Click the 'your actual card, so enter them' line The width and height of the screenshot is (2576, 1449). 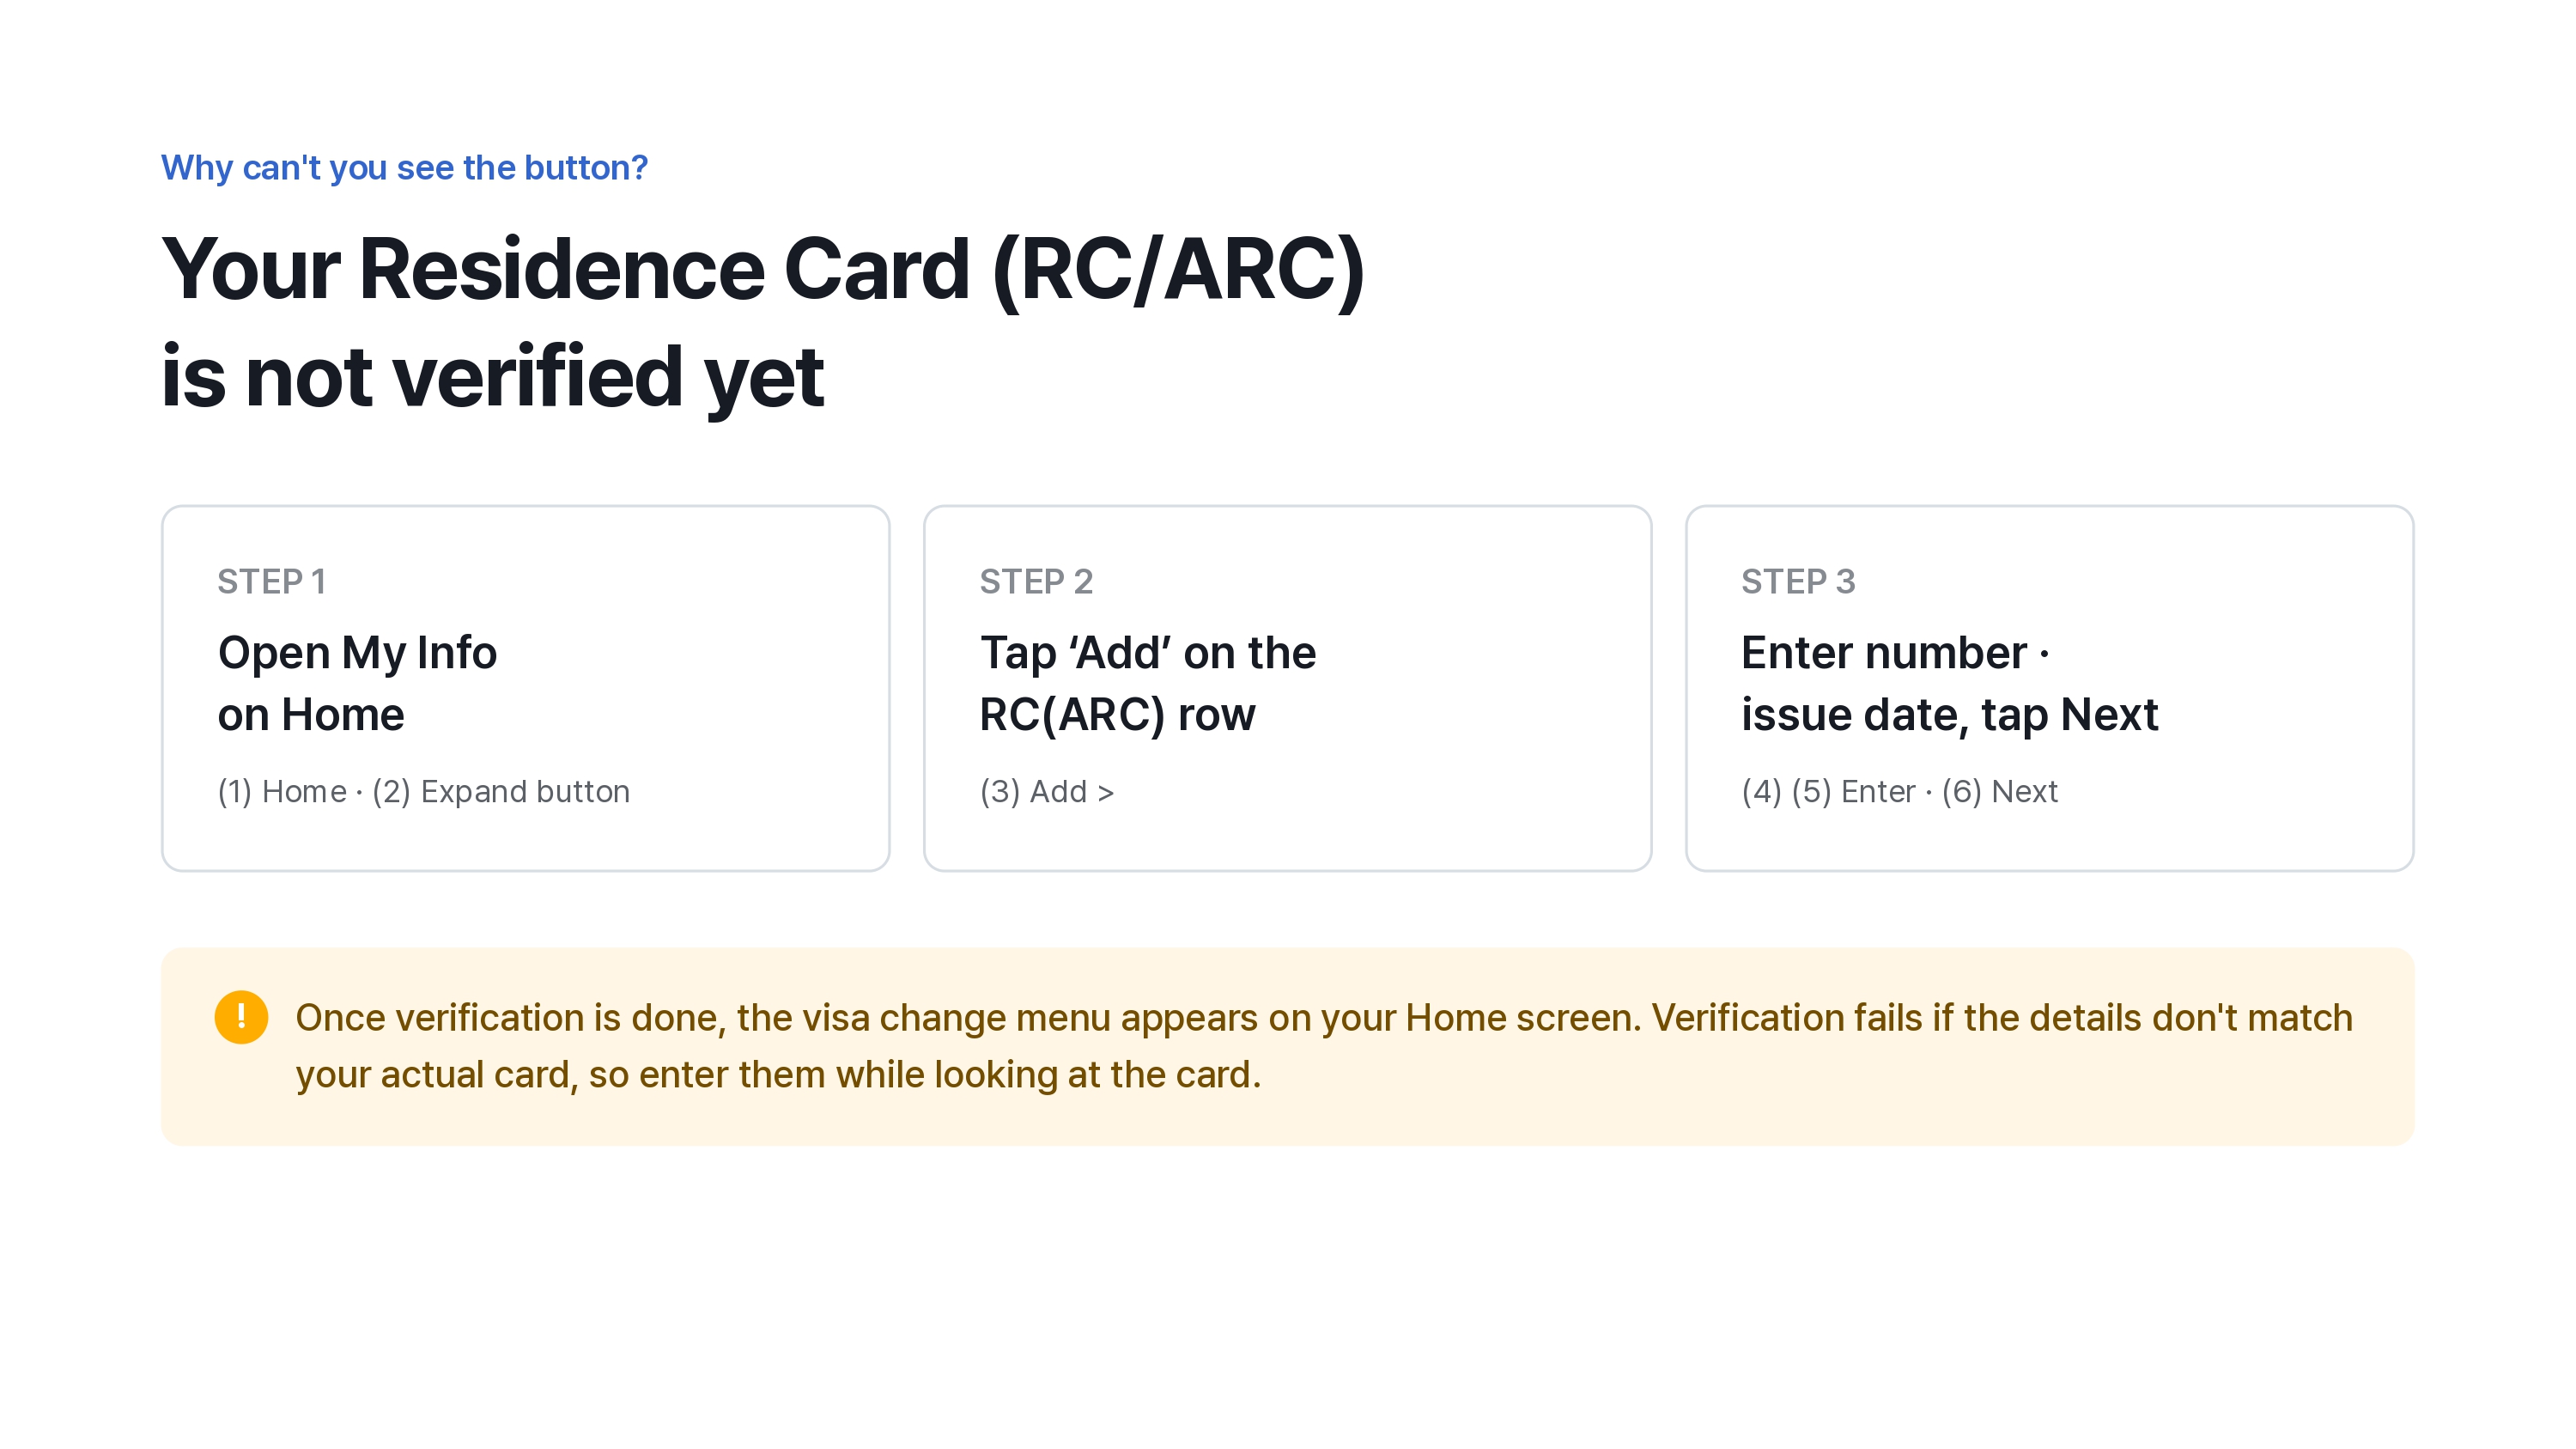coord(778,1075)
